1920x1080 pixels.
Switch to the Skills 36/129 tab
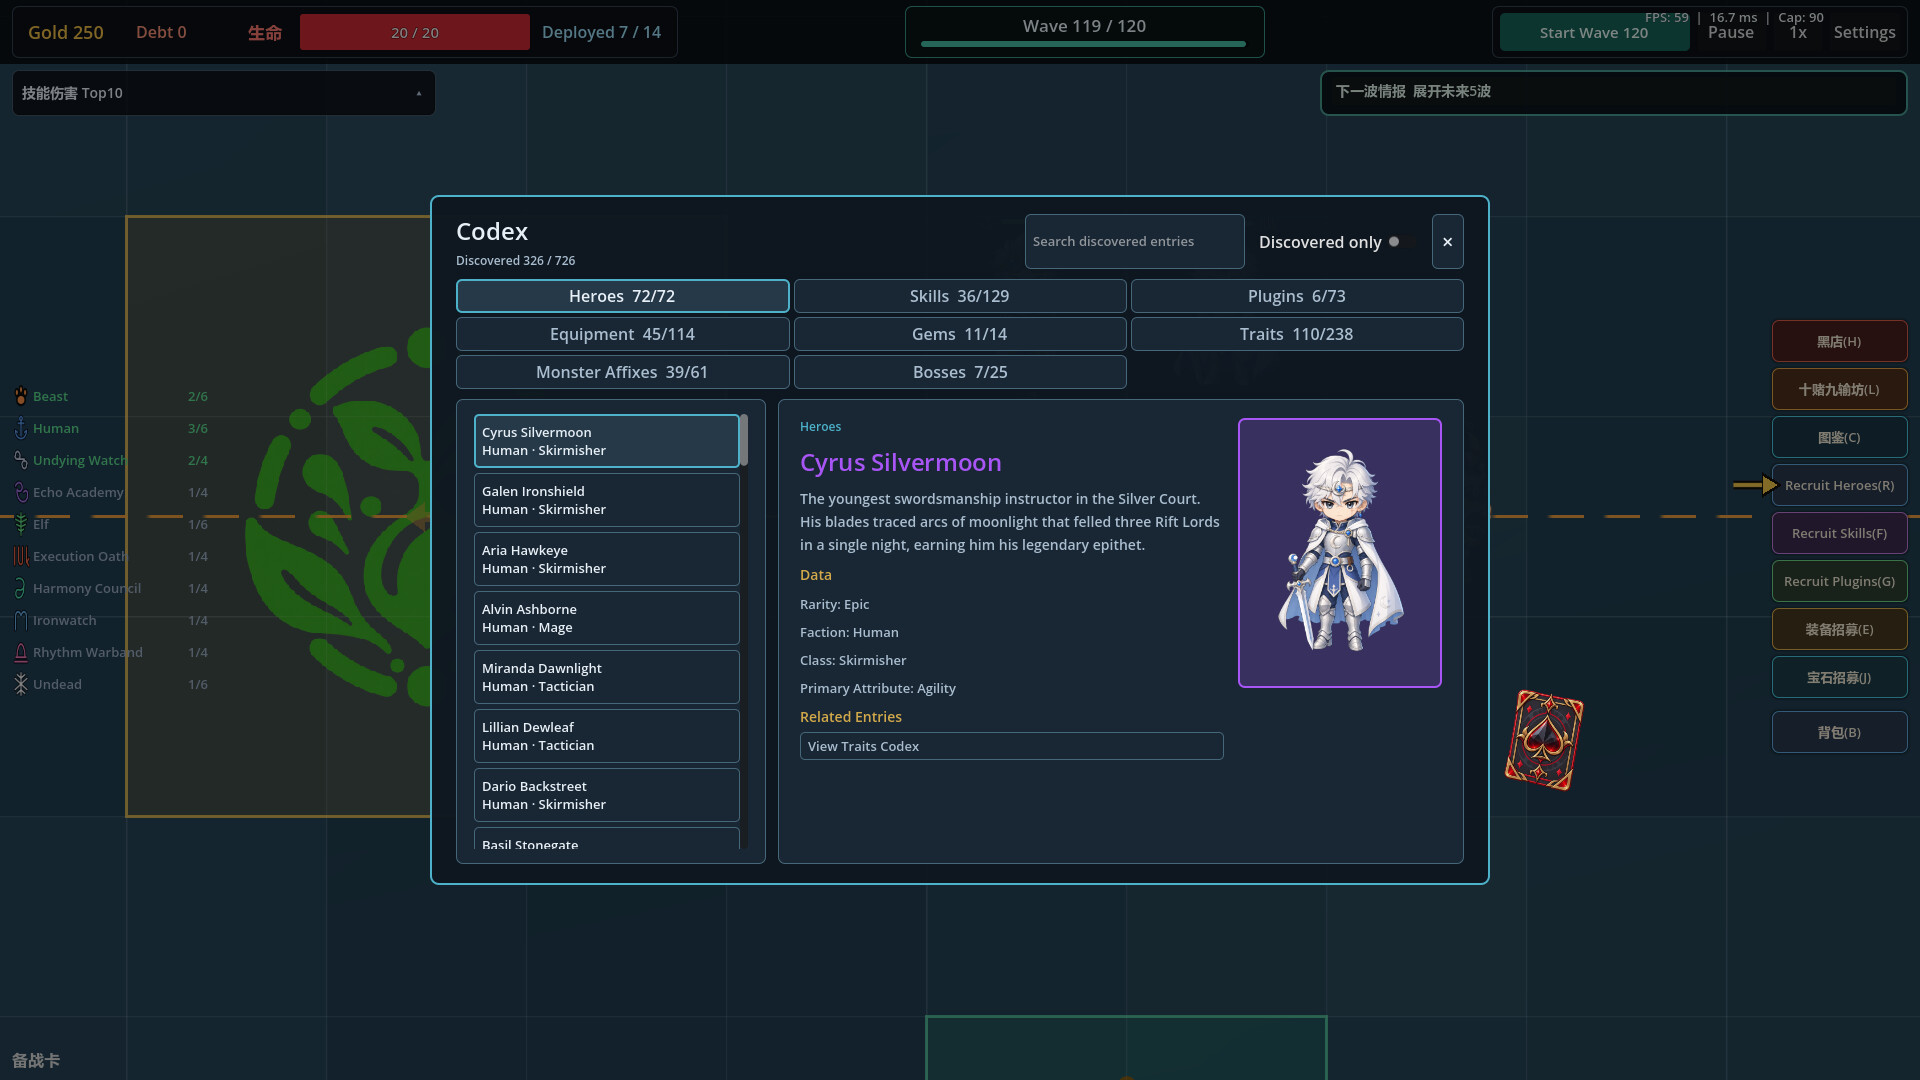960,296
